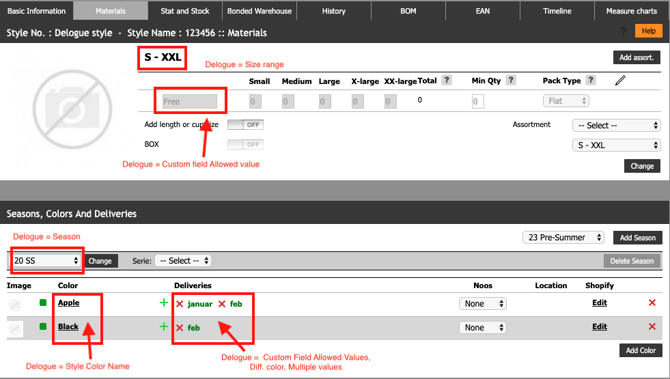Open the EAN tab
The height and width of the screenshot is (379, 670).
[x=482, y=11]
